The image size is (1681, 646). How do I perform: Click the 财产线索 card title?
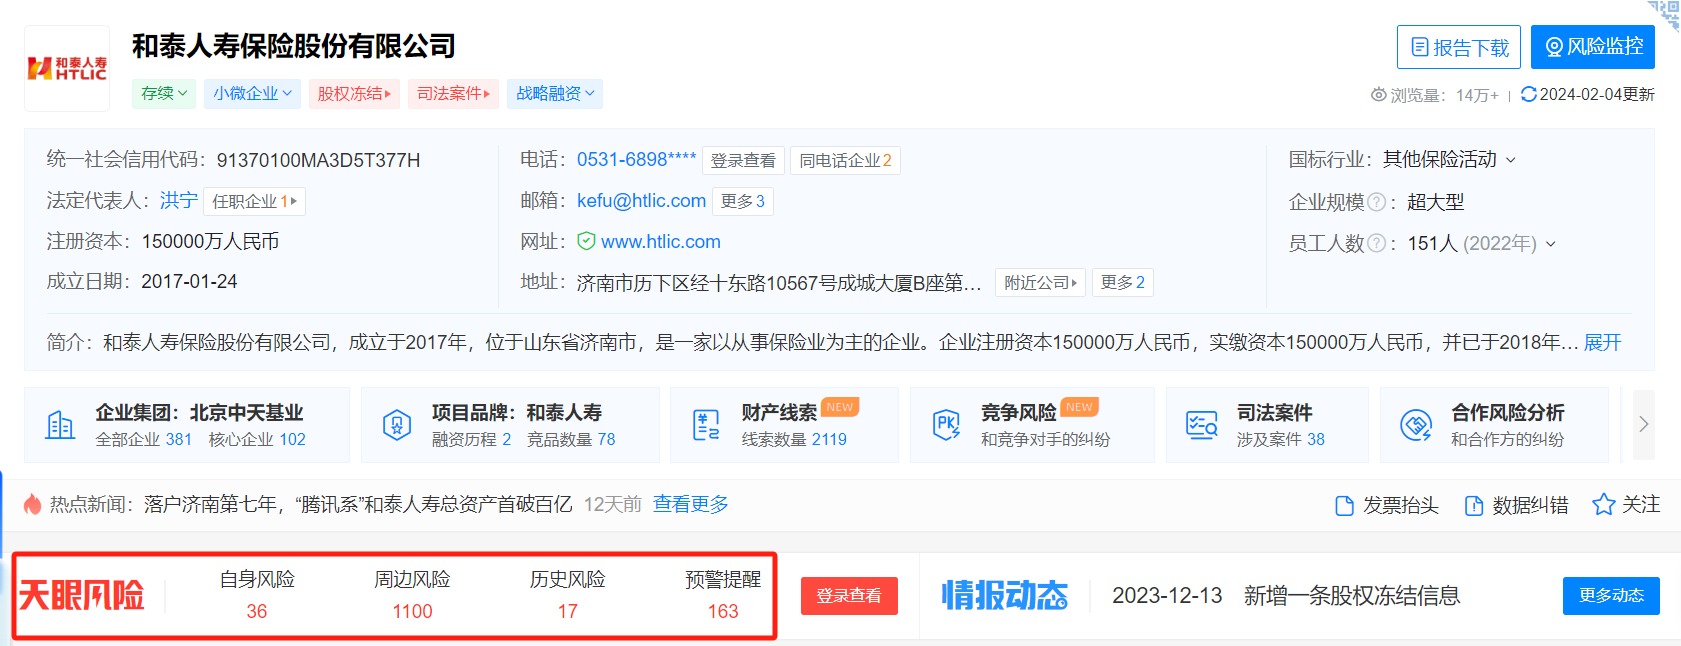point(779,412)
